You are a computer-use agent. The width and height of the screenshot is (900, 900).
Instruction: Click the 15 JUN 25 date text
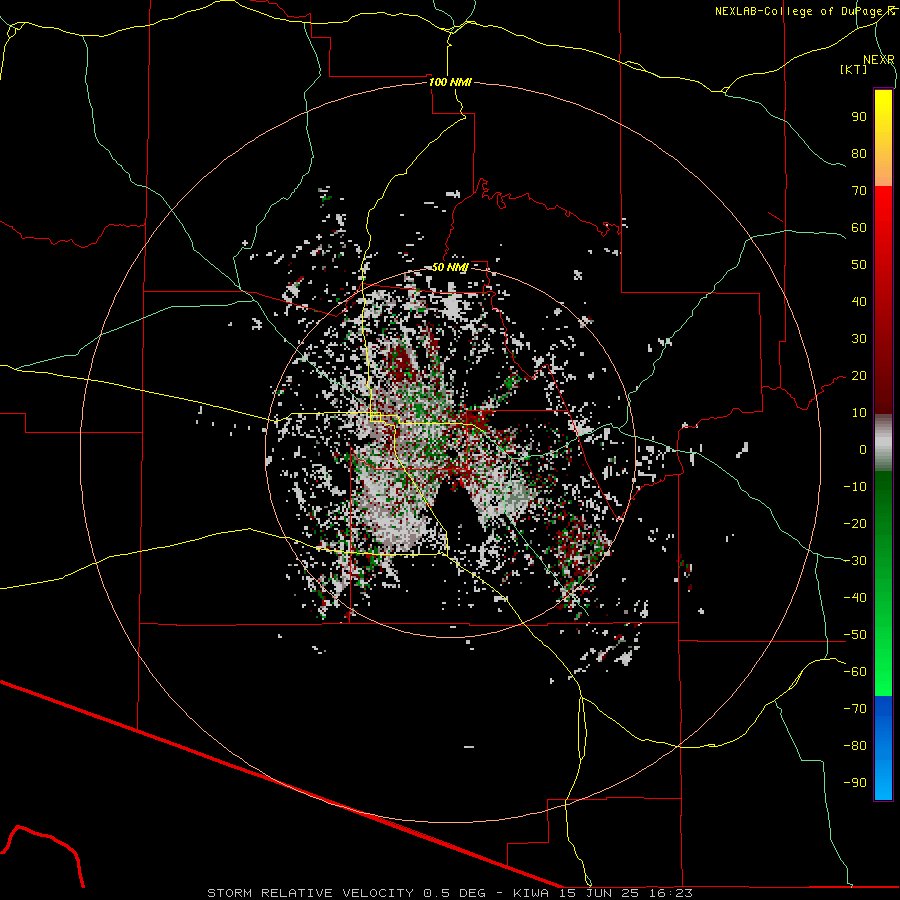598,893
